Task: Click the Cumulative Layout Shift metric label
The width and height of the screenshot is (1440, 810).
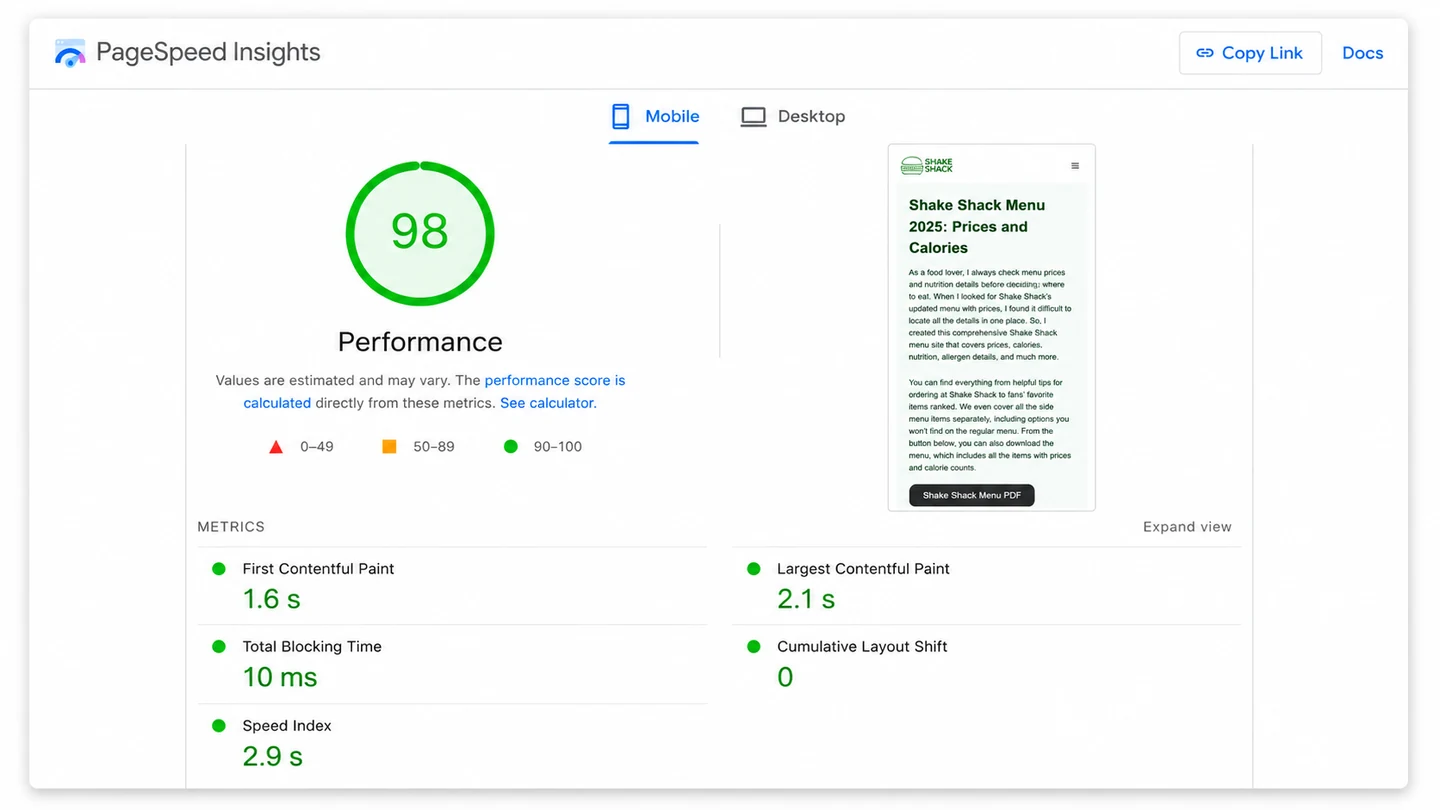Action: (x=862, y=647)
